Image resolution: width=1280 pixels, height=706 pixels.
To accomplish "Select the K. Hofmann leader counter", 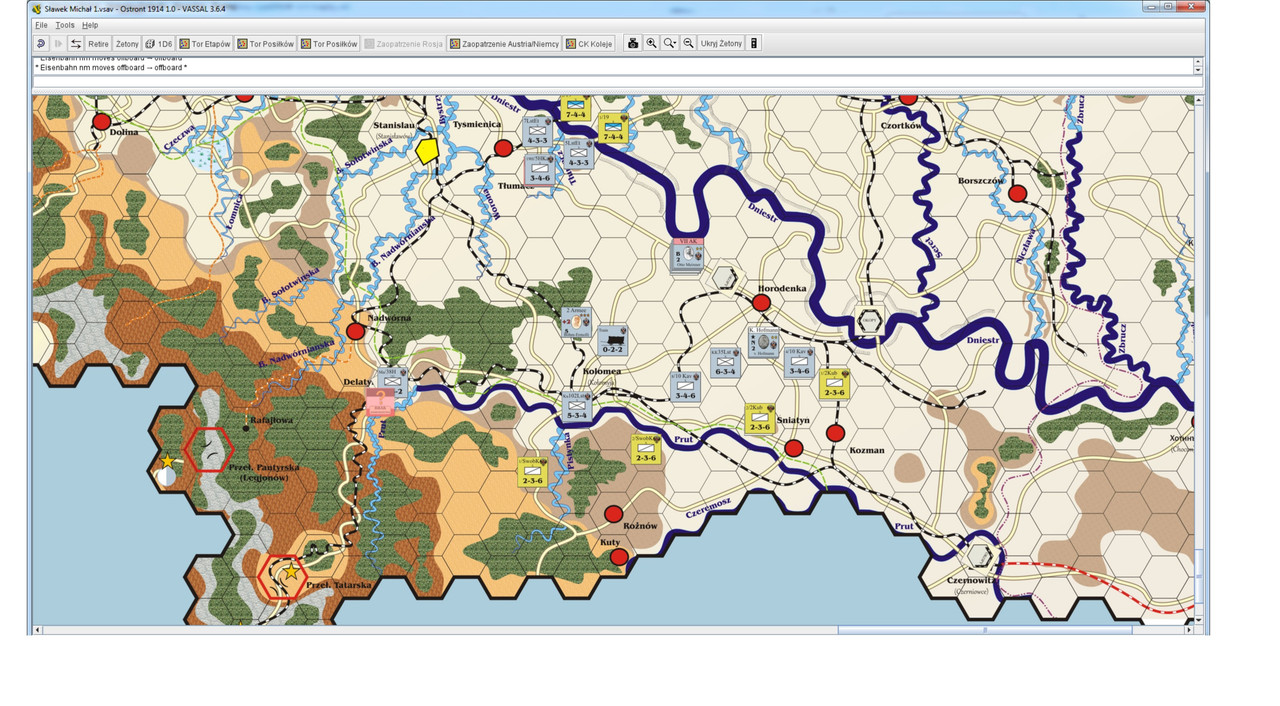I will tap(763, 342).
